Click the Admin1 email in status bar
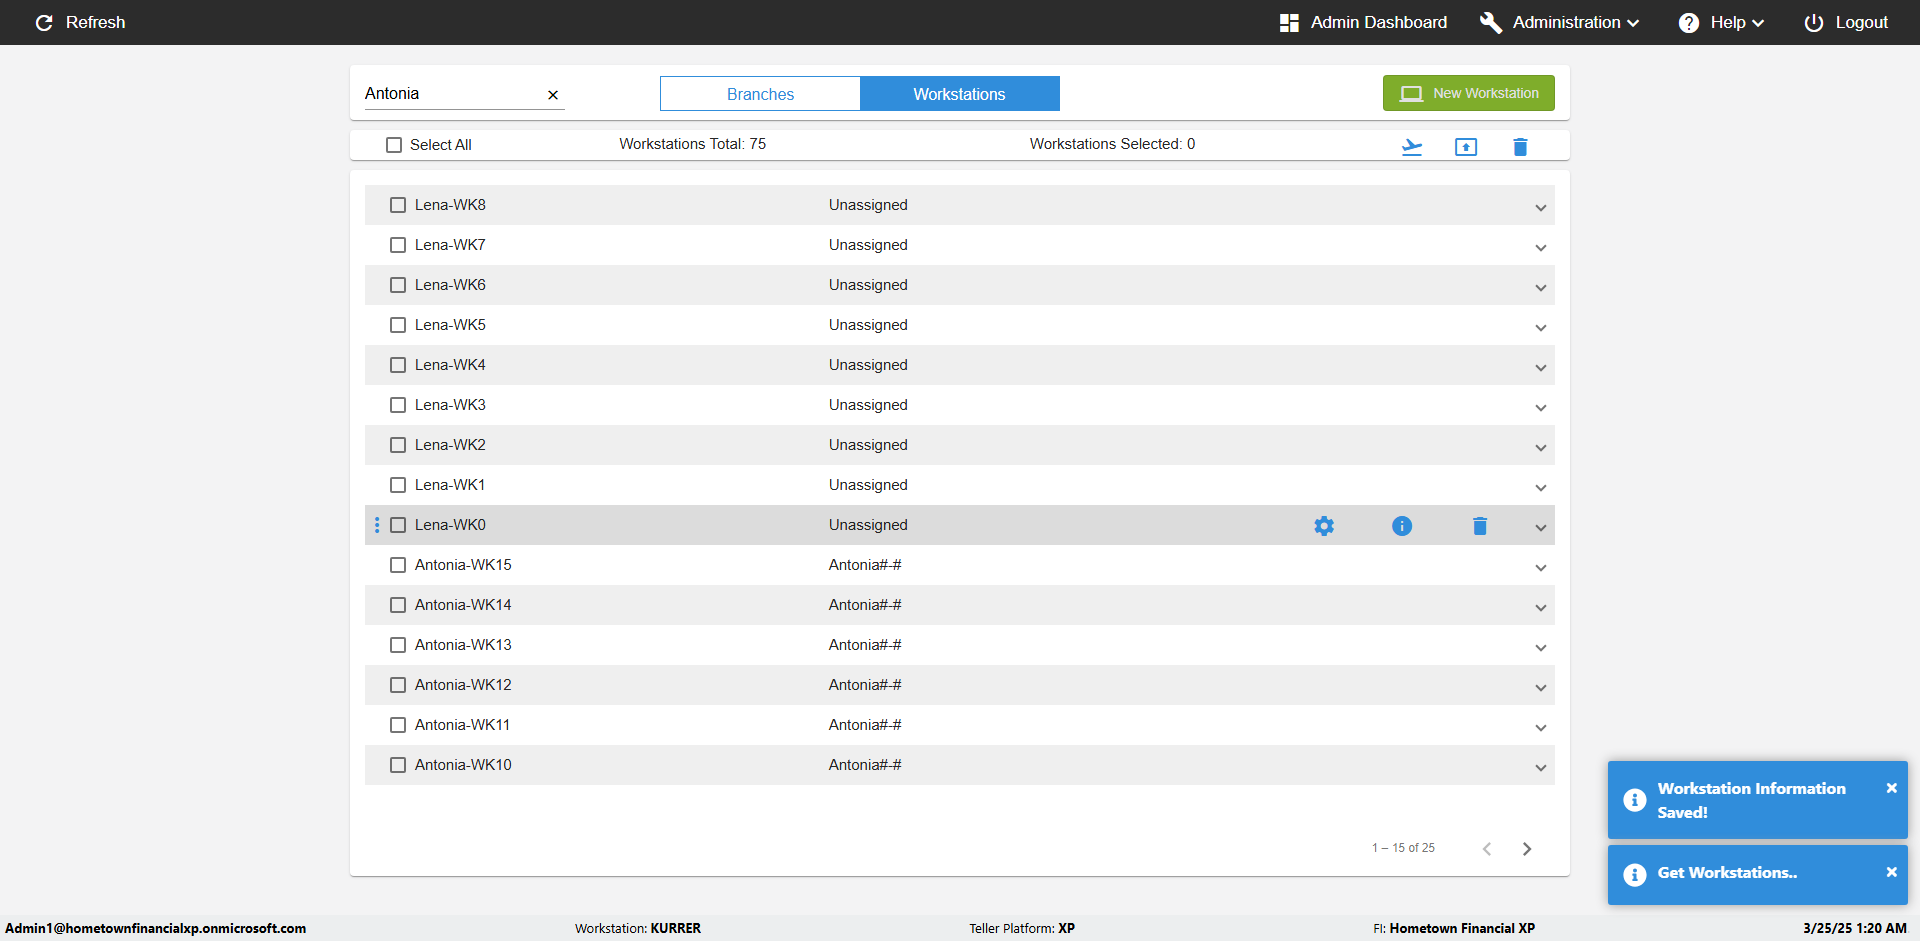The width and height of the screenshot is (1920, 941). click(x=156, y=928)
